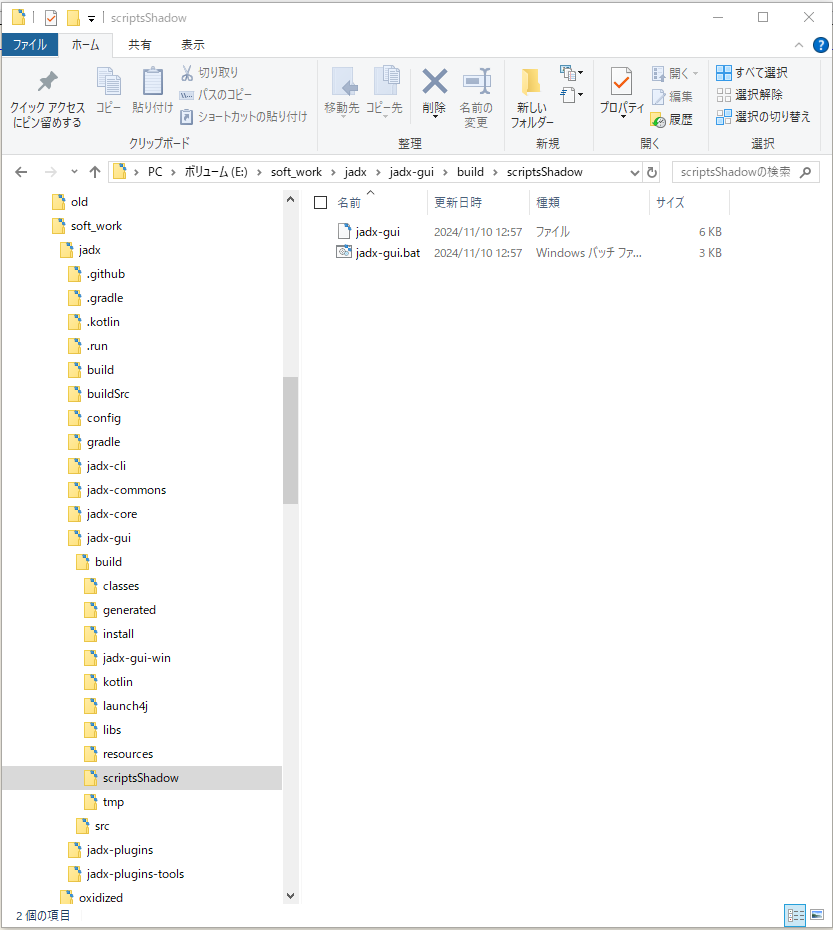Sort by 更新日時 column header

click(457, 203)
